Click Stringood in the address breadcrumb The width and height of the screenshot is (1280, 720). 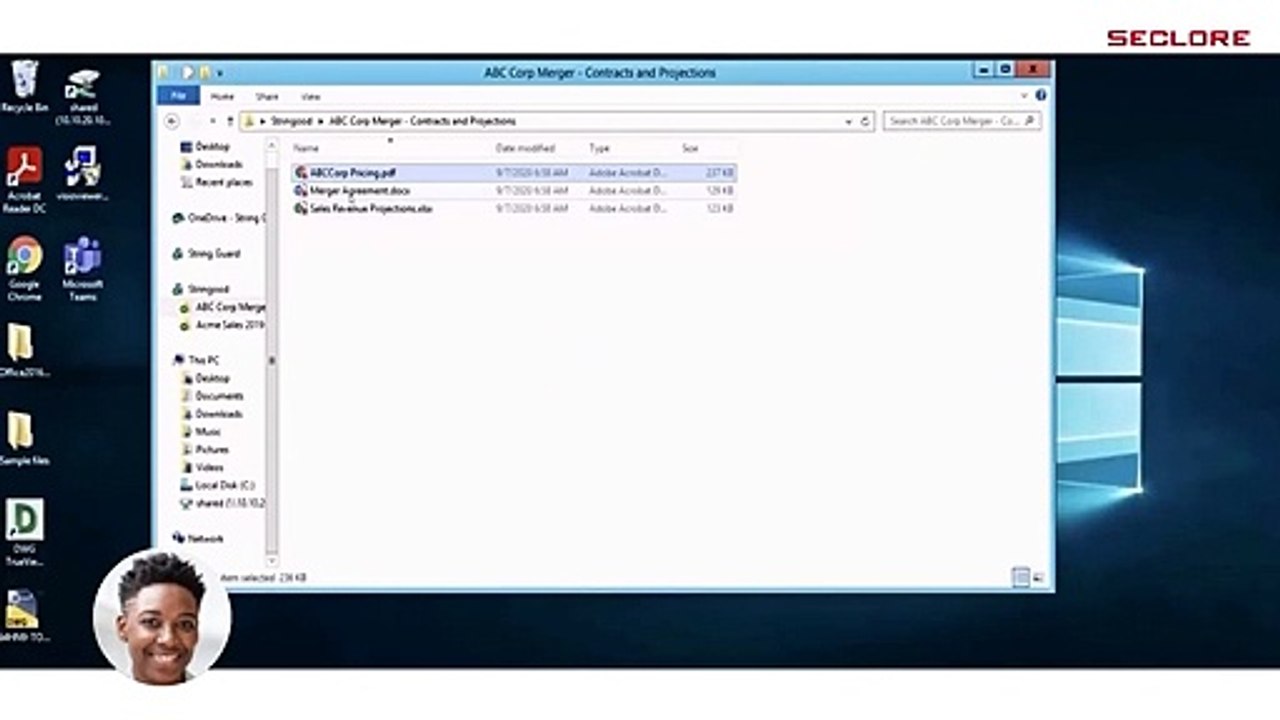(291, 121)
